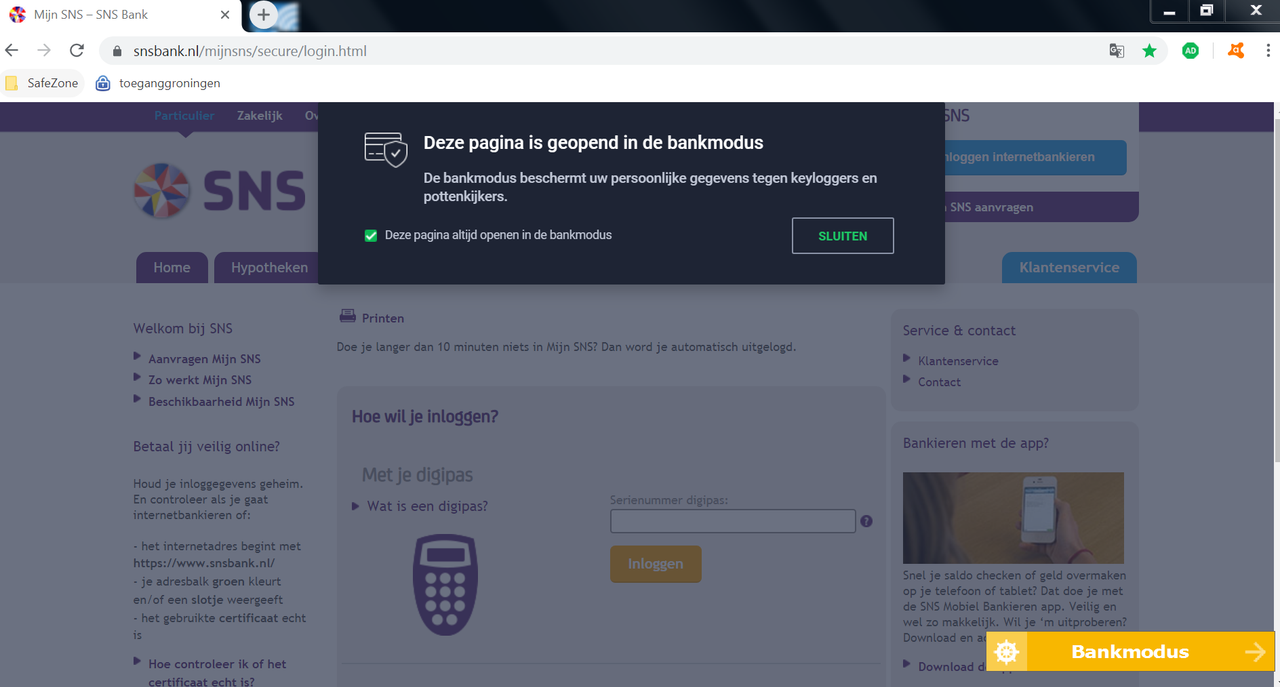Click the mobile banking app video thumbnail

pos(1013,518)
